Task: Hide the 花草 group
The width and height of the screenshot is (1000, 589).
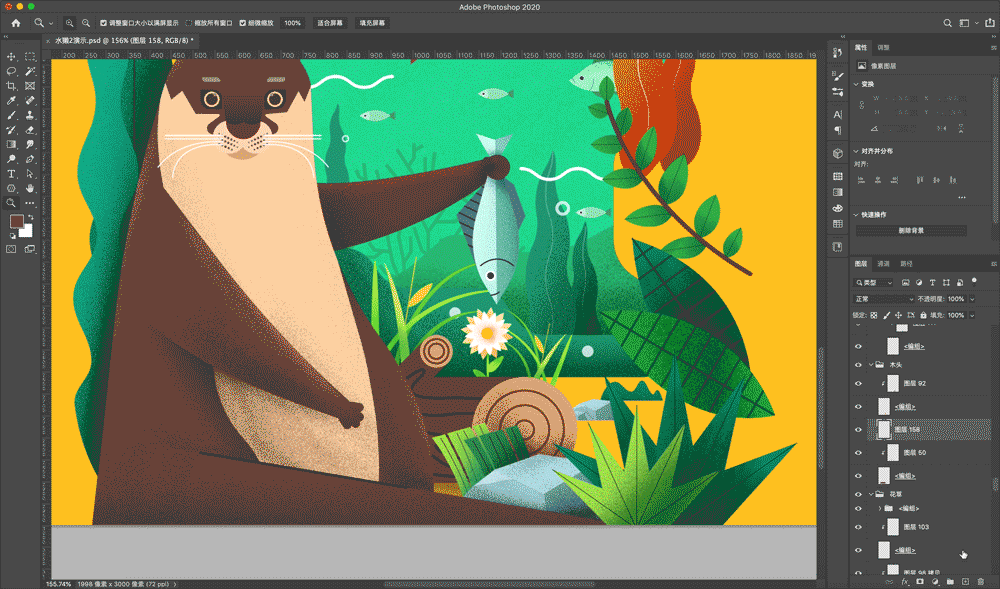Action: tap(858, 494)
